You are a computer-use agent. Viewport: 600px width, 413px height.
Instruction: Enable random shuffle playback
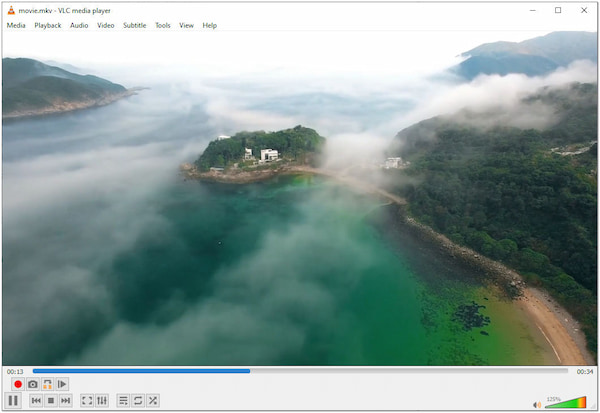pyautogui.click(x=153, y=400)
